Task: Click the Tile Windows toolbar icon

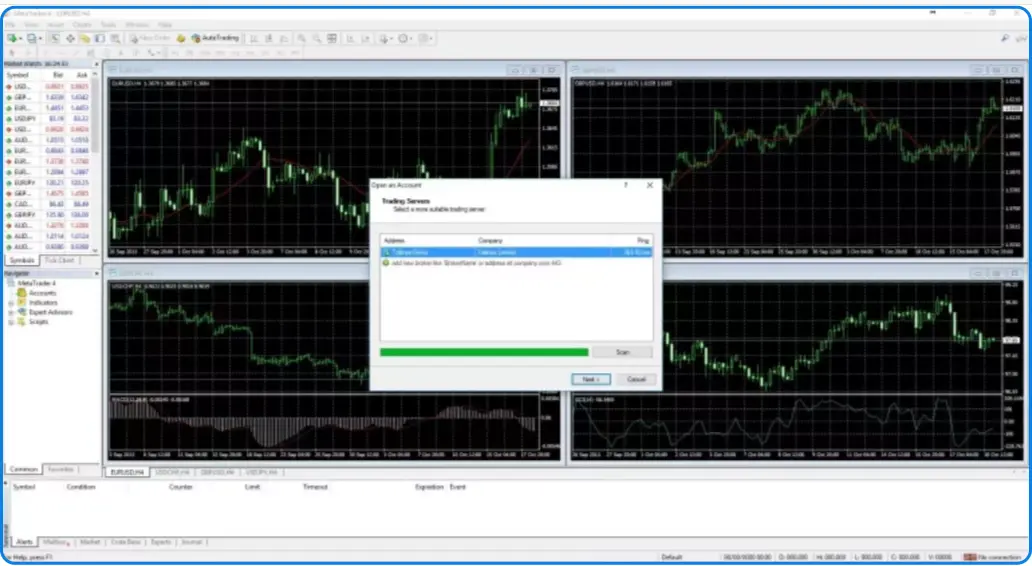Action: point(332,39)
